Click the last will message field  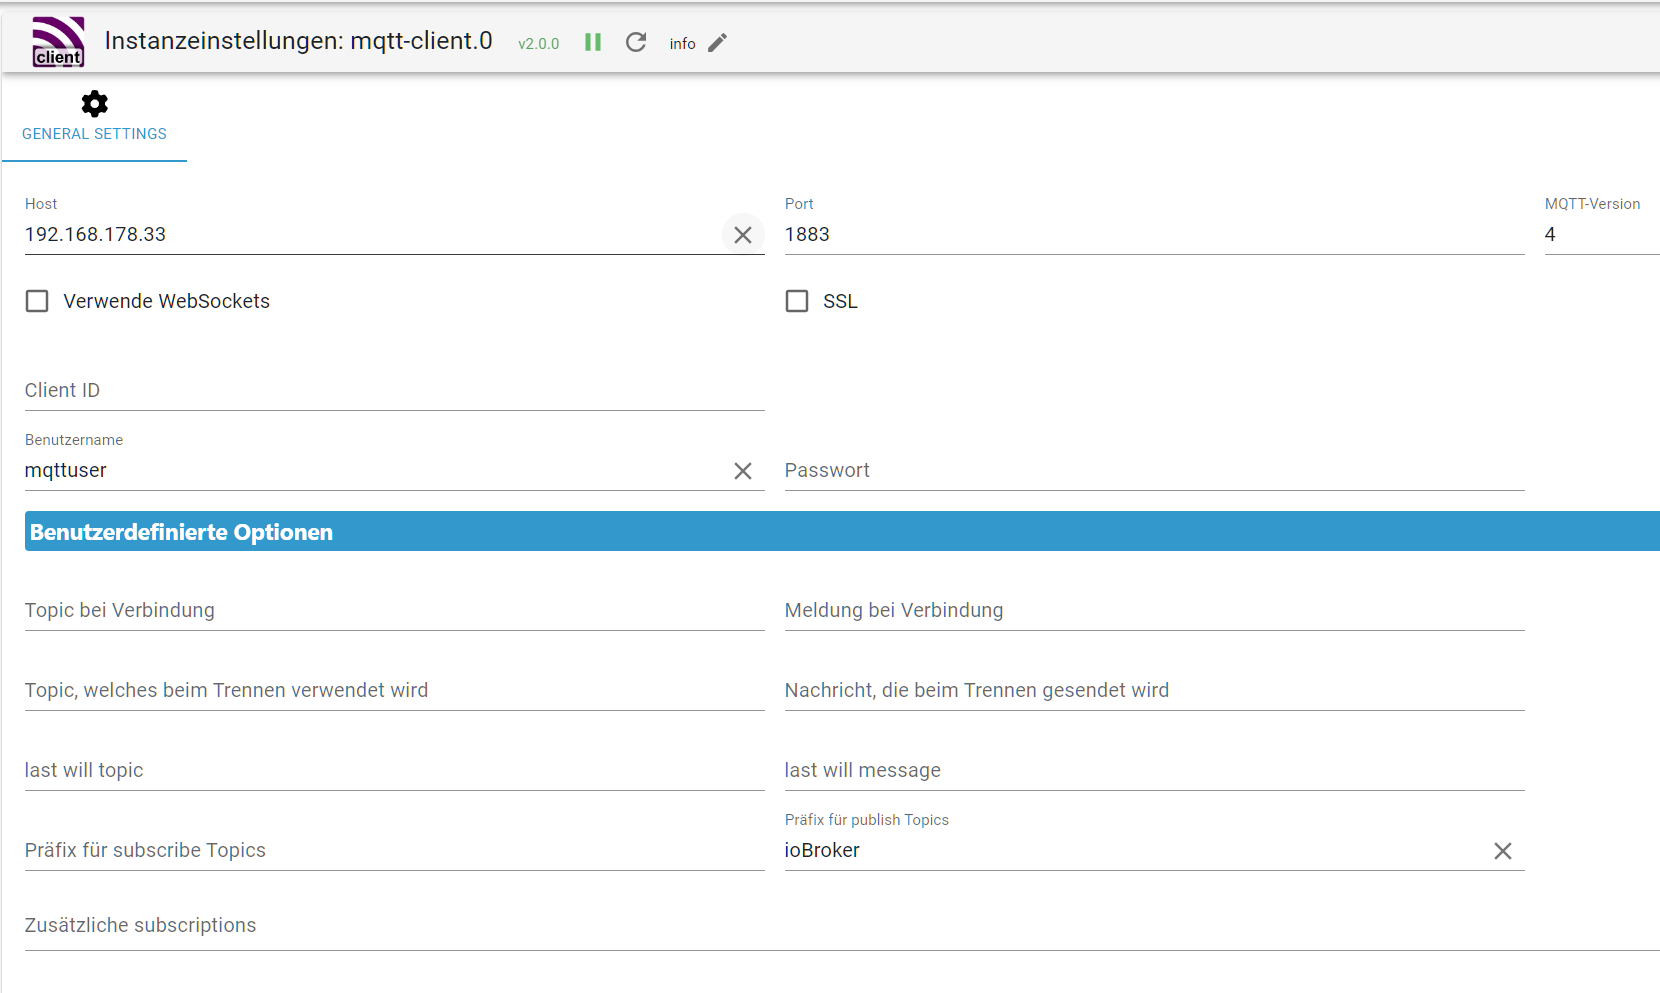pyautogui.click(x=1155, y=771)
